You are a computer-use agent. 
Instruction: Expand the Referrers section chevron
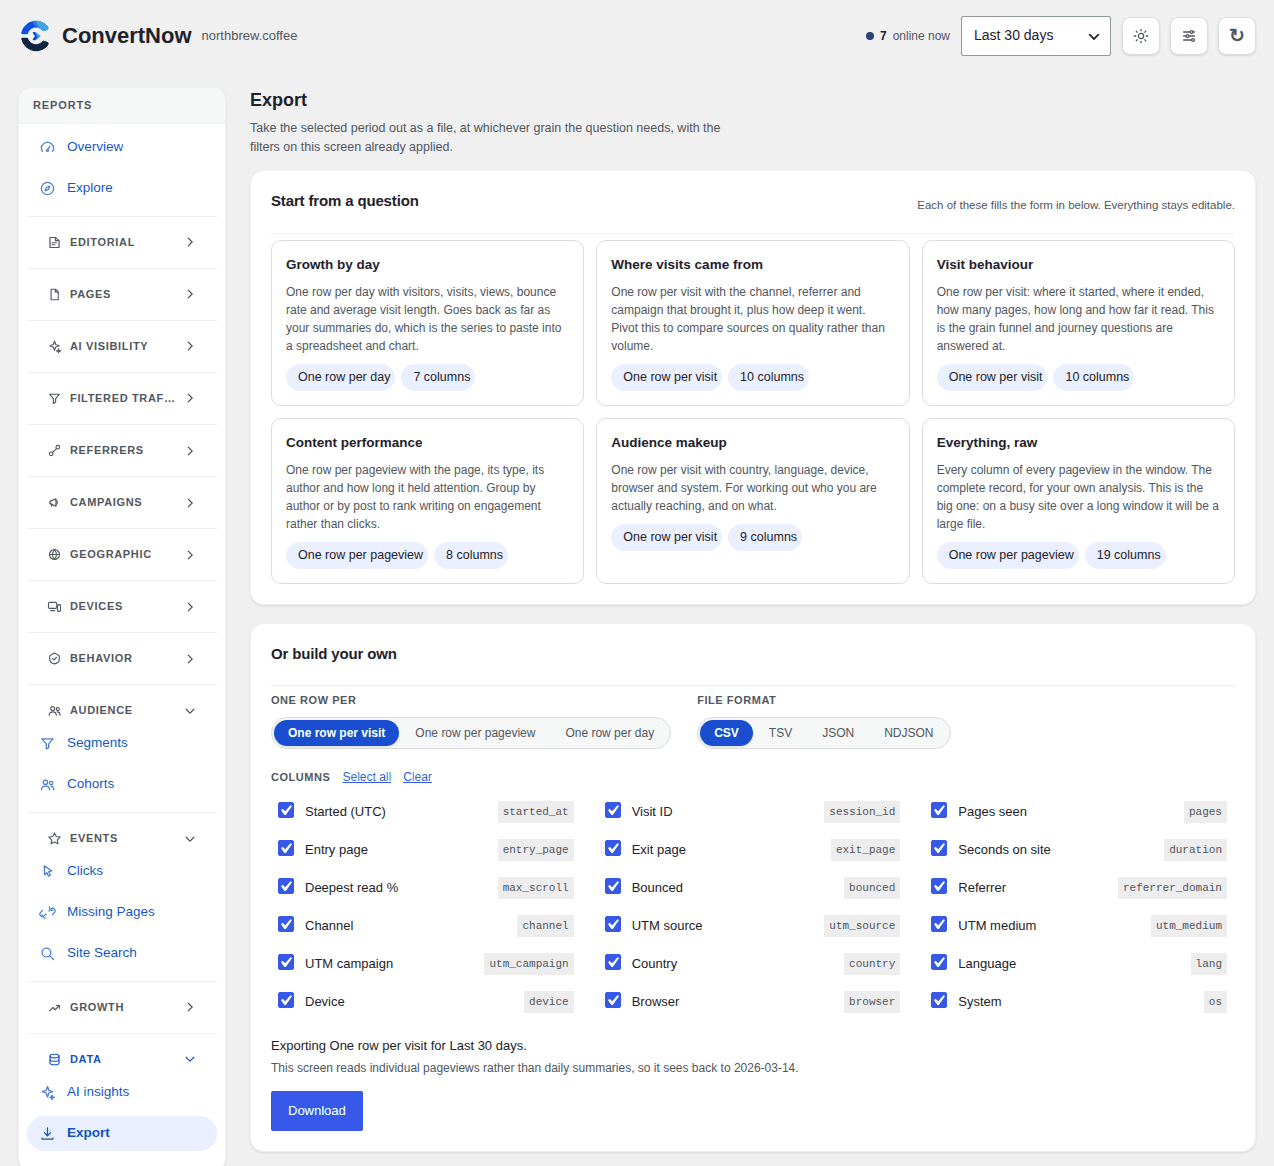[190, 451]
